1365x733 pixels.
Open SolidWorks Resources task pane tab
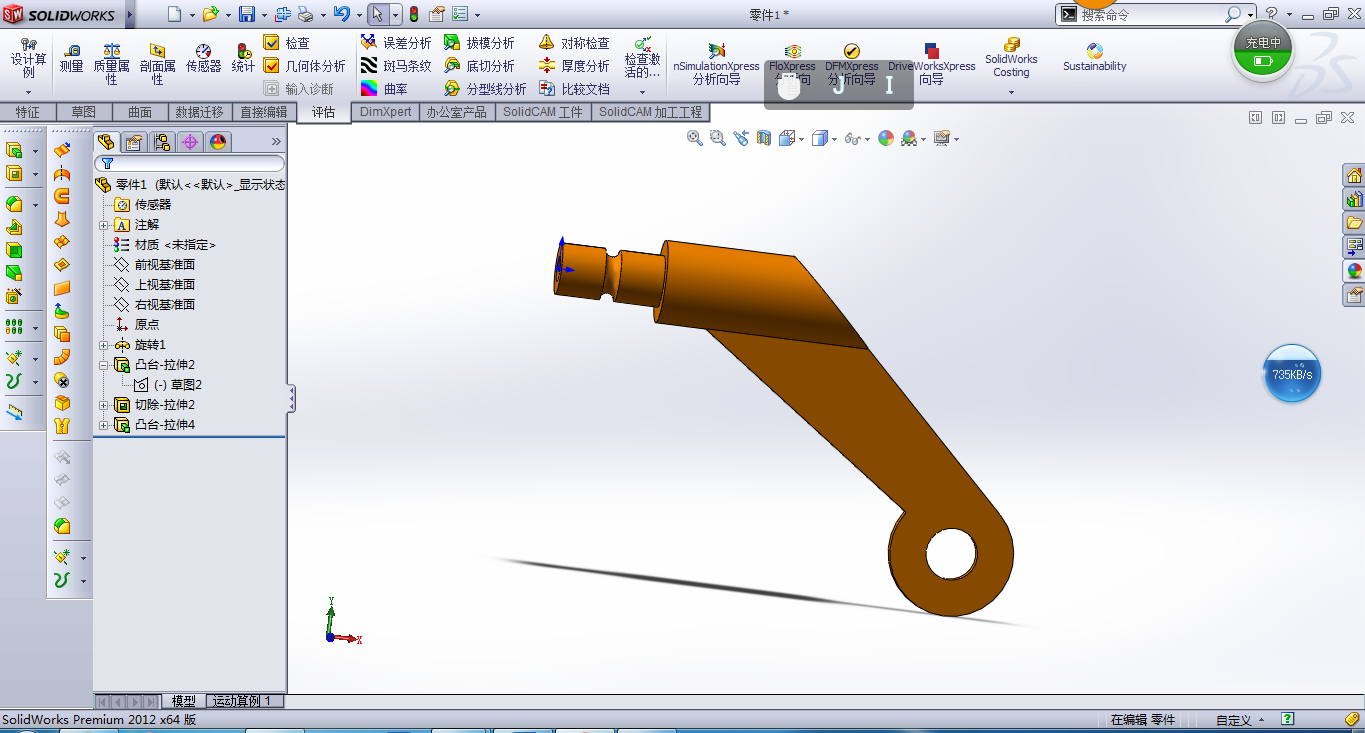click(1354, 175)
